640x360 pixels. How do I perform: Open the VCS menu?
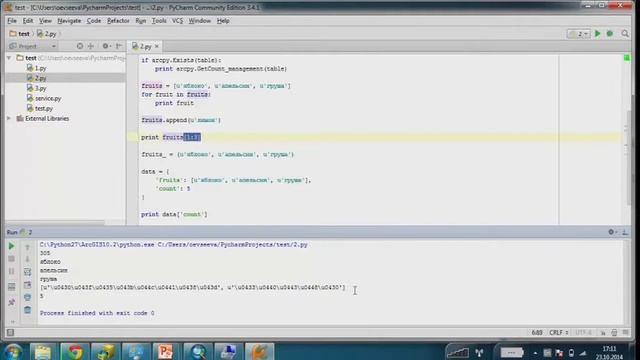[x=177, y=21]
